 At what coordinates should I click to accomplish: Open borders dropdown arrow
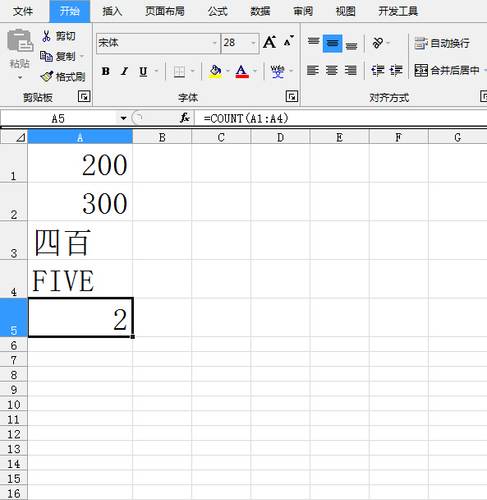(192, 71)
